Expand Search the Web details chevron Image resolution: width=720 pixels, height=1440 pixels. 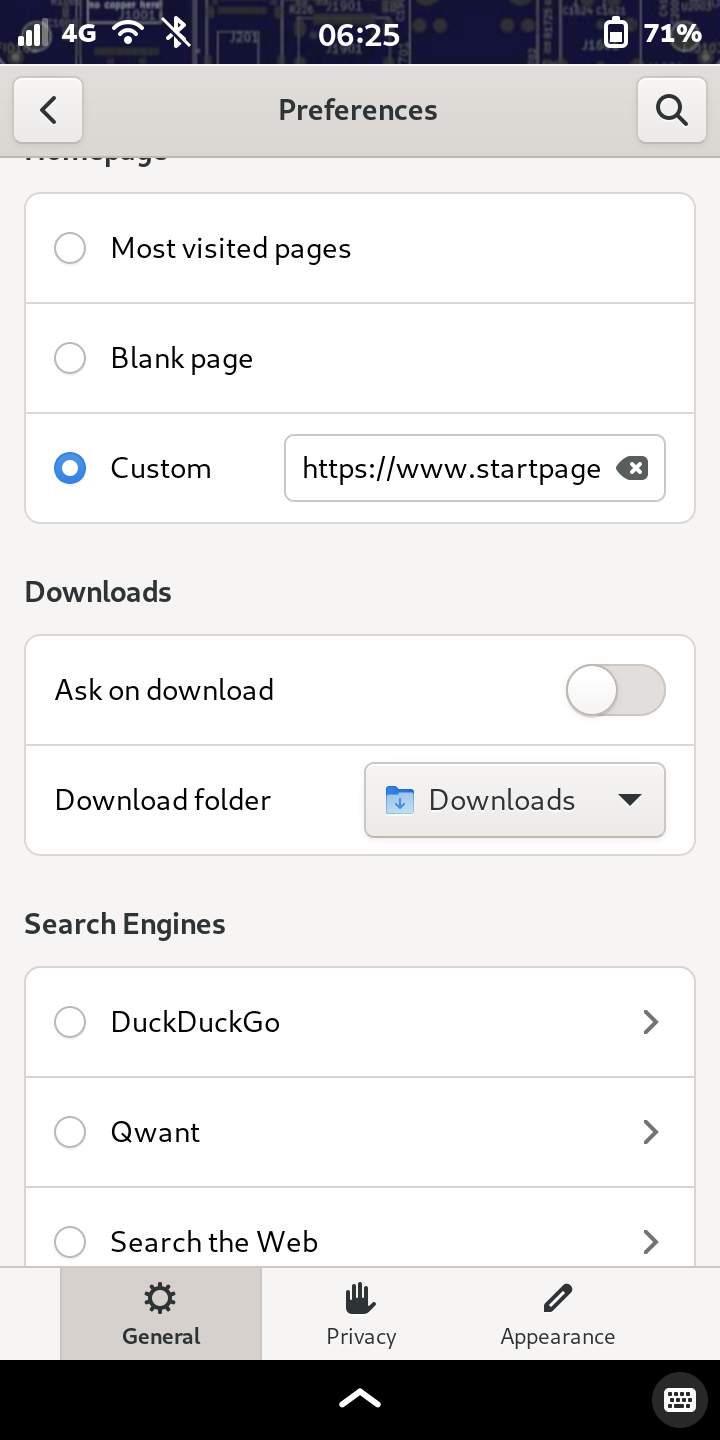coord(651,1242)
